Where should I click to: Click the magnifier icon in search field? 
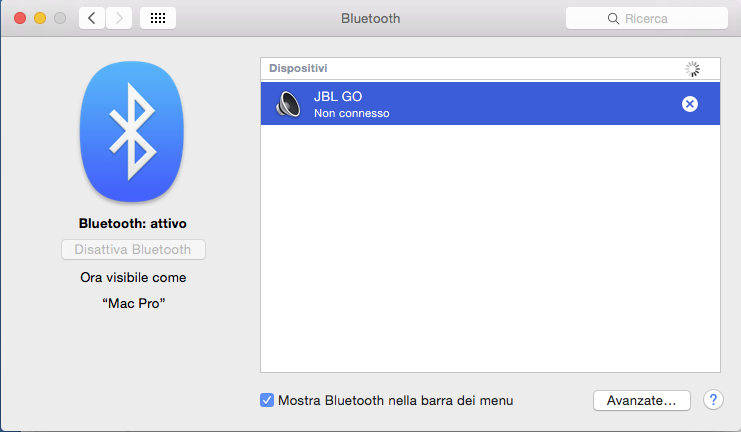[613, 18]
